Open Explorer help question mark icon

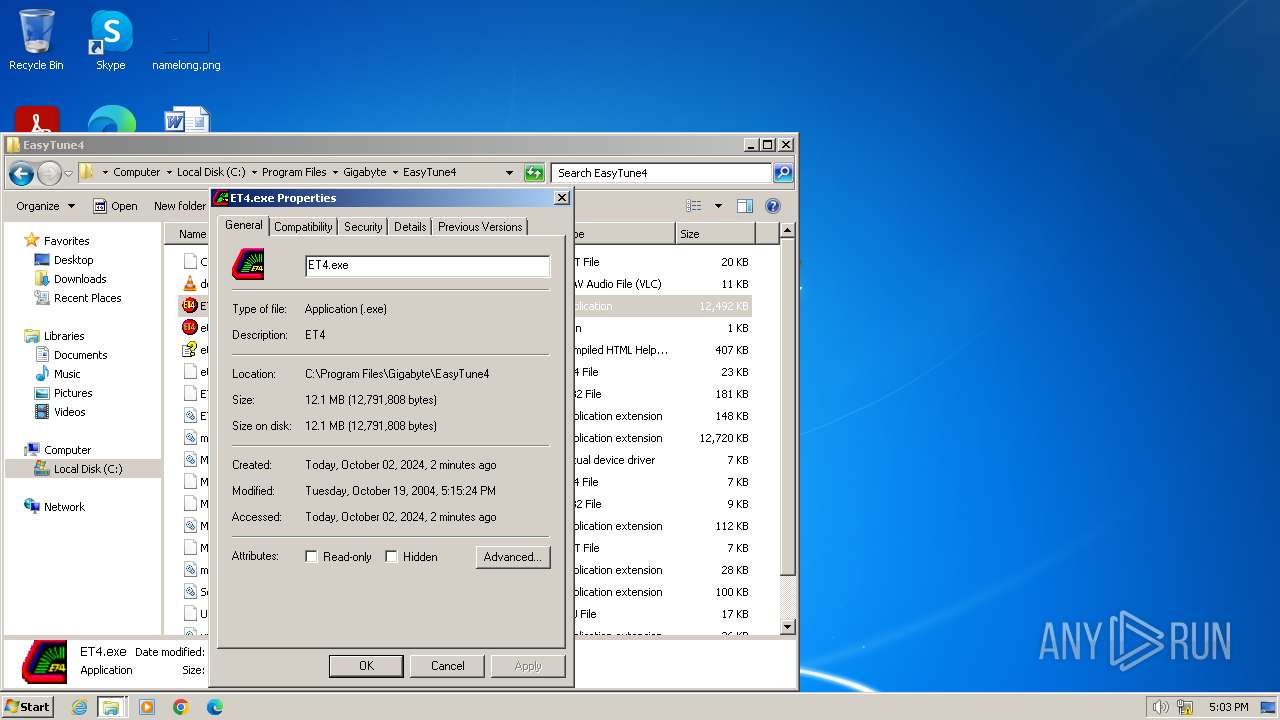pyautogui.click(x=772, y=206)
